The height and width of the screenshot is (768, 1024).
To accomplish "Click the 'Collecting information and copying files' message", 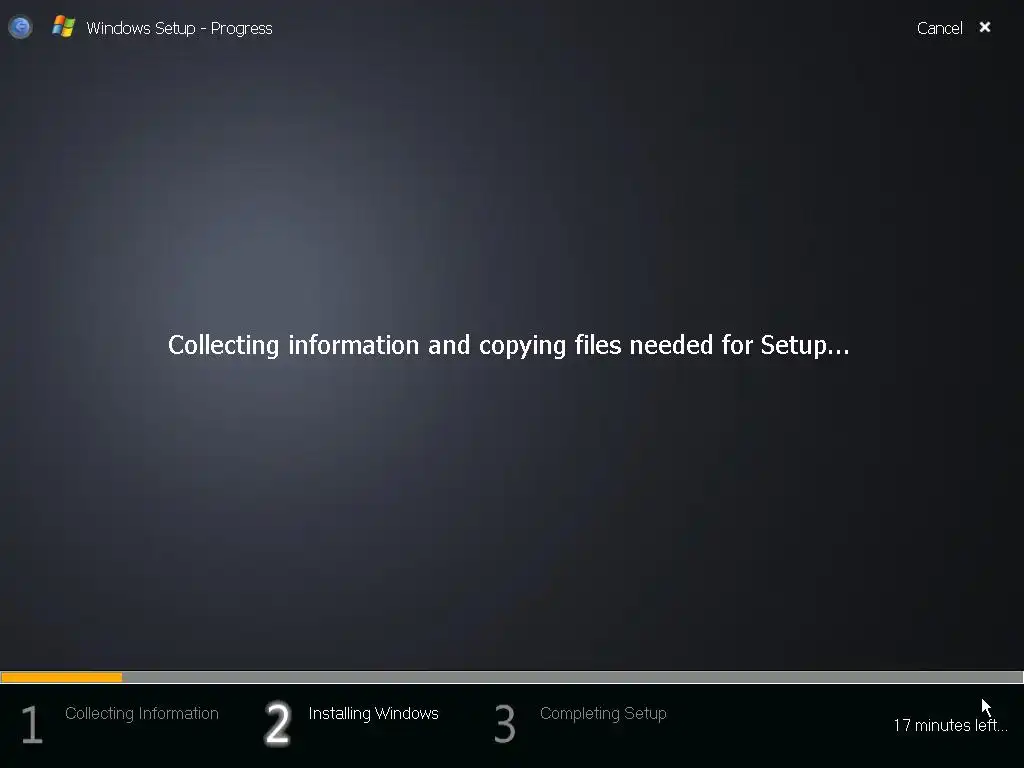I will pos(509,345).
